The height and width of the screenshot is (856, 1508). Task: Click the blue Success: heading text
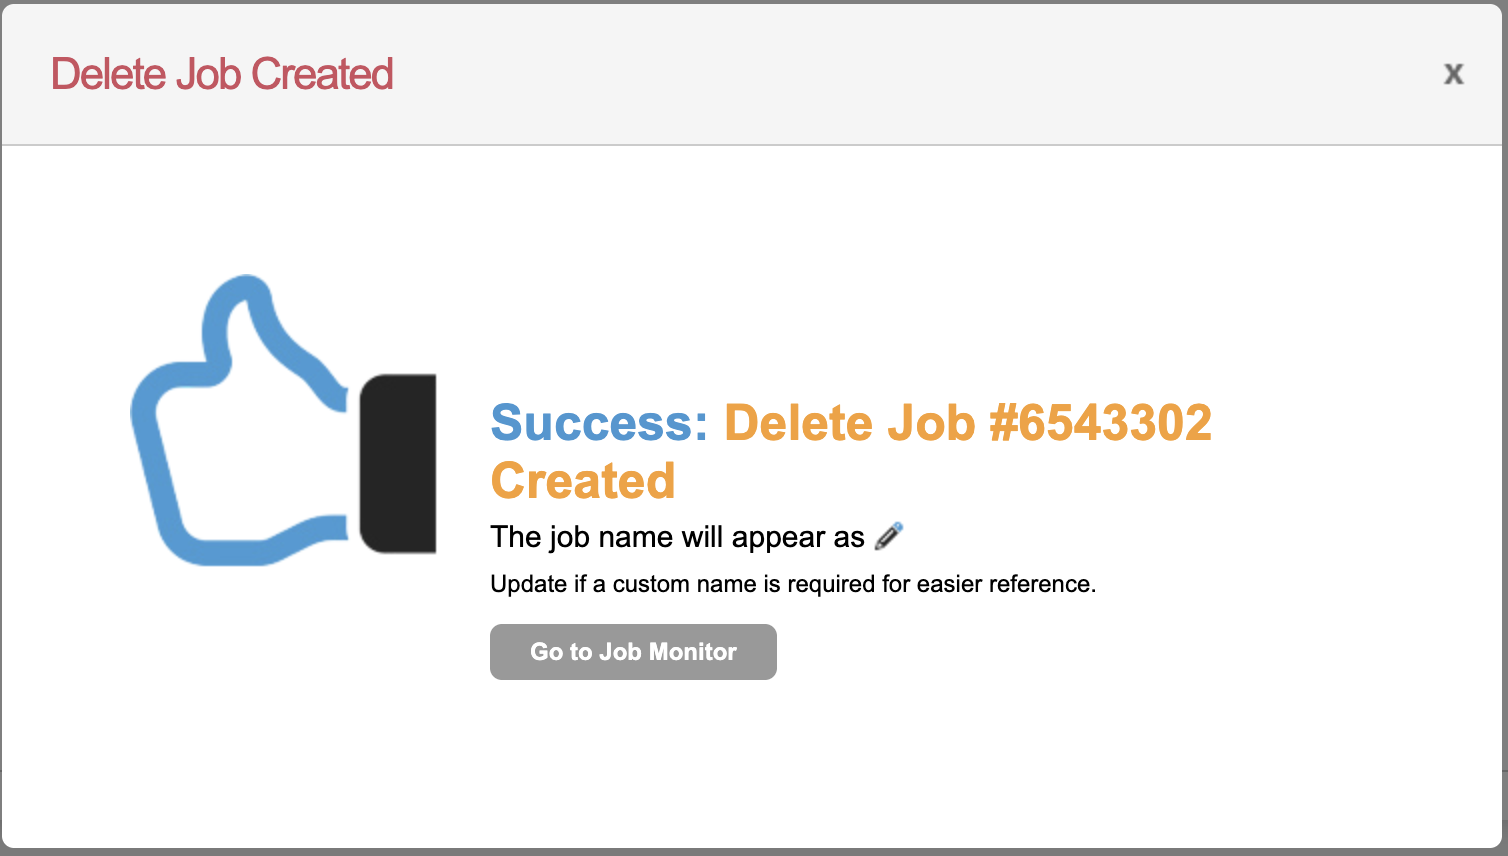[598, 423]
